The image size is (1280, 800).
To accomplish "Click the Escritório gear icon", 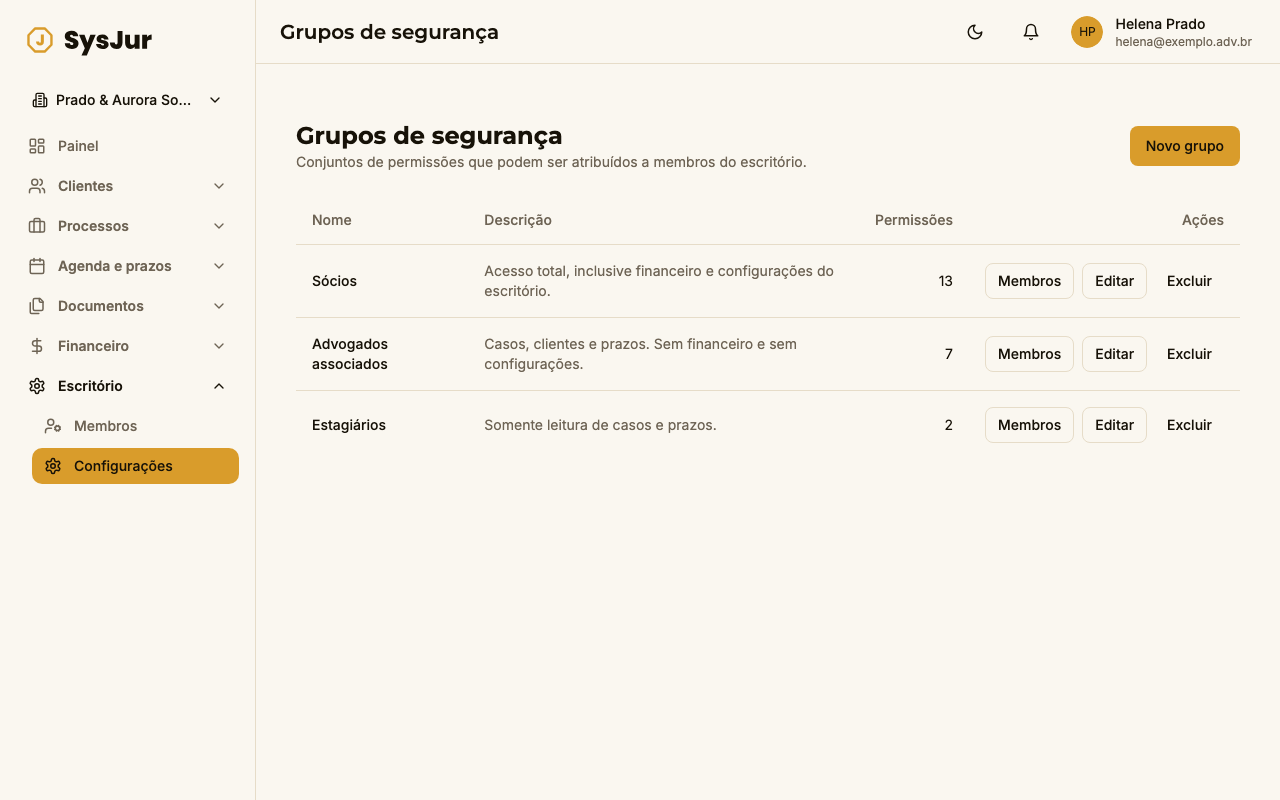I will pos(37,386).
